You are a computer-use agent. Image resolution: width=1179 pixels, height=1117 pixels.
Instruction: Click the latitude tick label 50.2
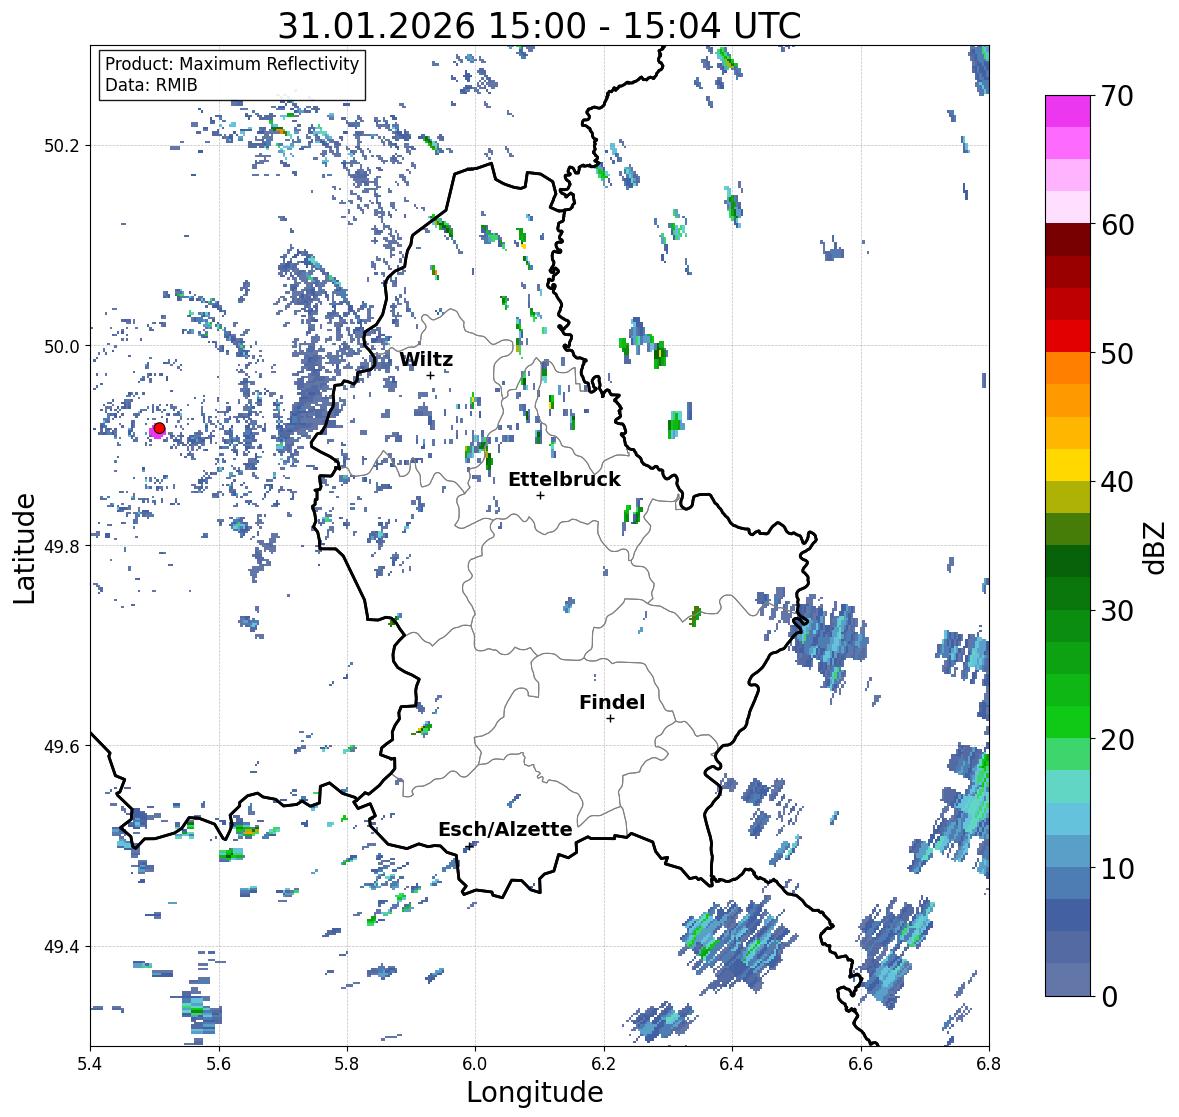[62, 146]
